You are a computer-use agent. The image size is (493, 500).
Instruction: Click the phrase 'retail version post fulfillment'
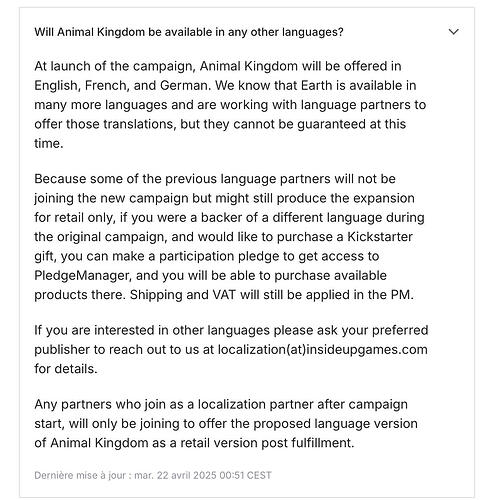tap(267, 443)
